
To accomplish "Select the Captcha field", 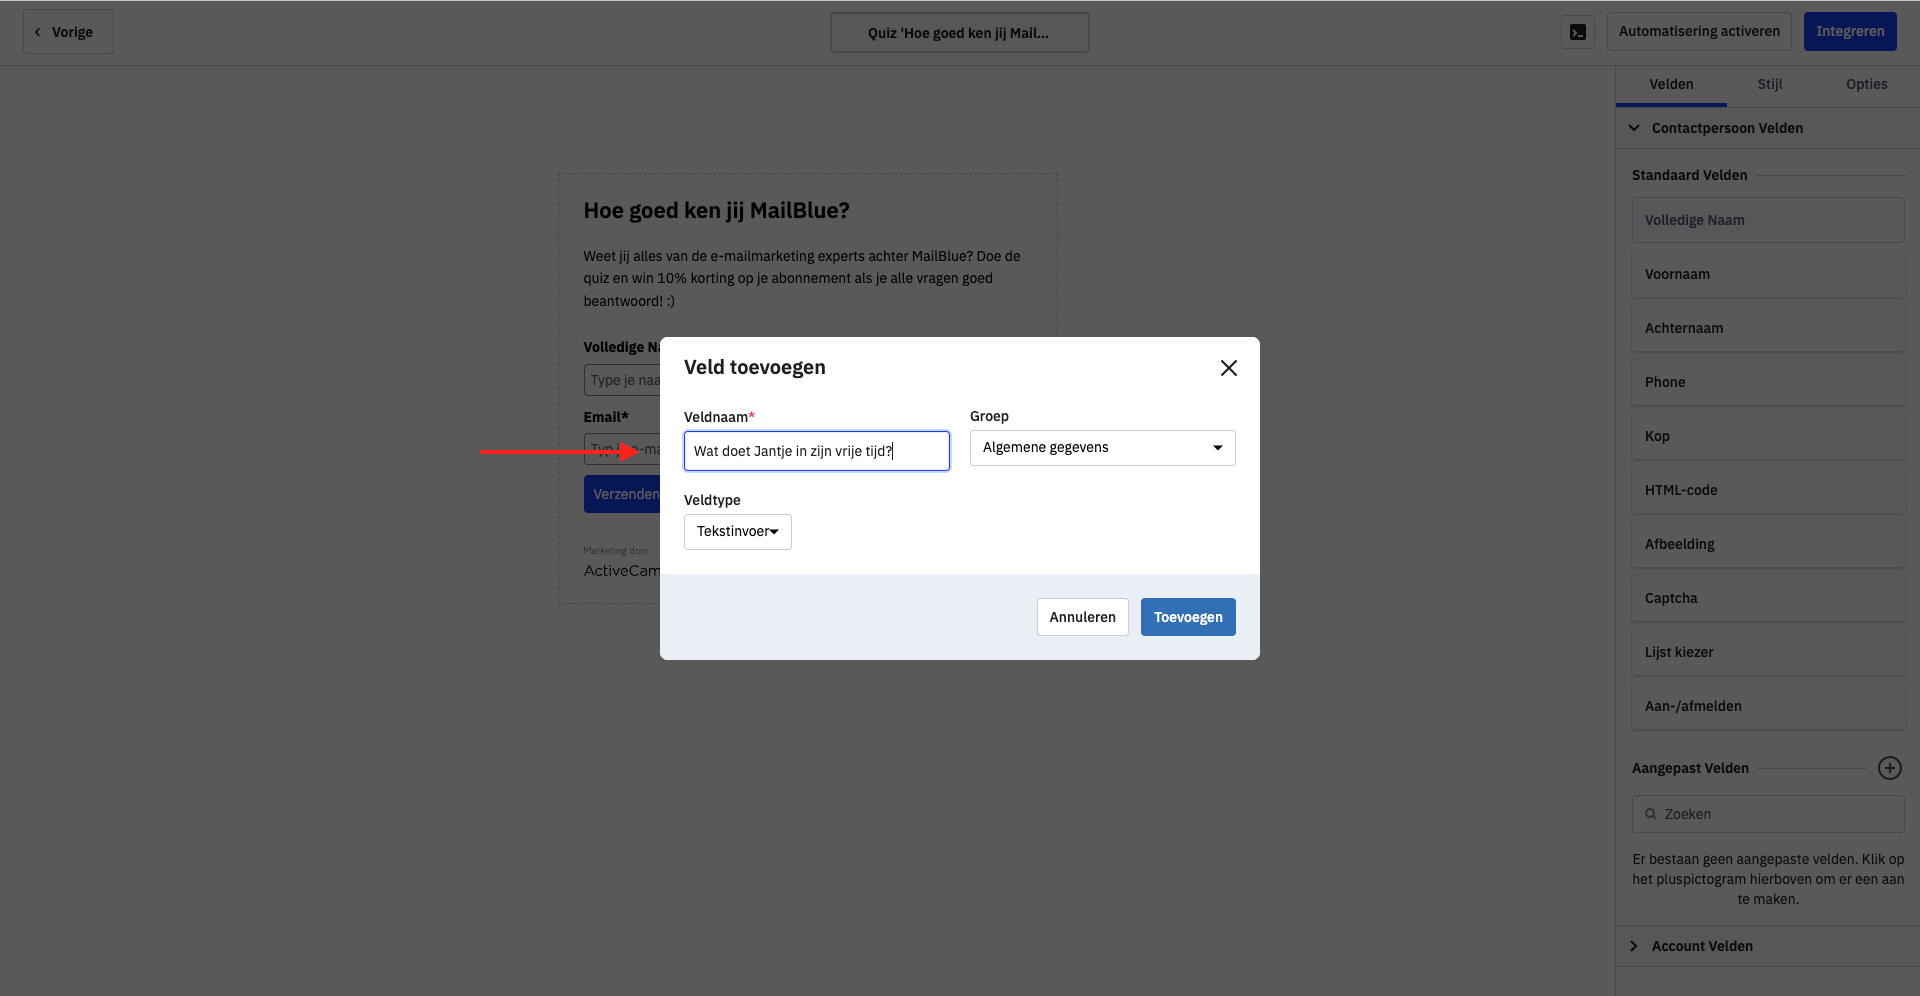I will coord(1768,598).
